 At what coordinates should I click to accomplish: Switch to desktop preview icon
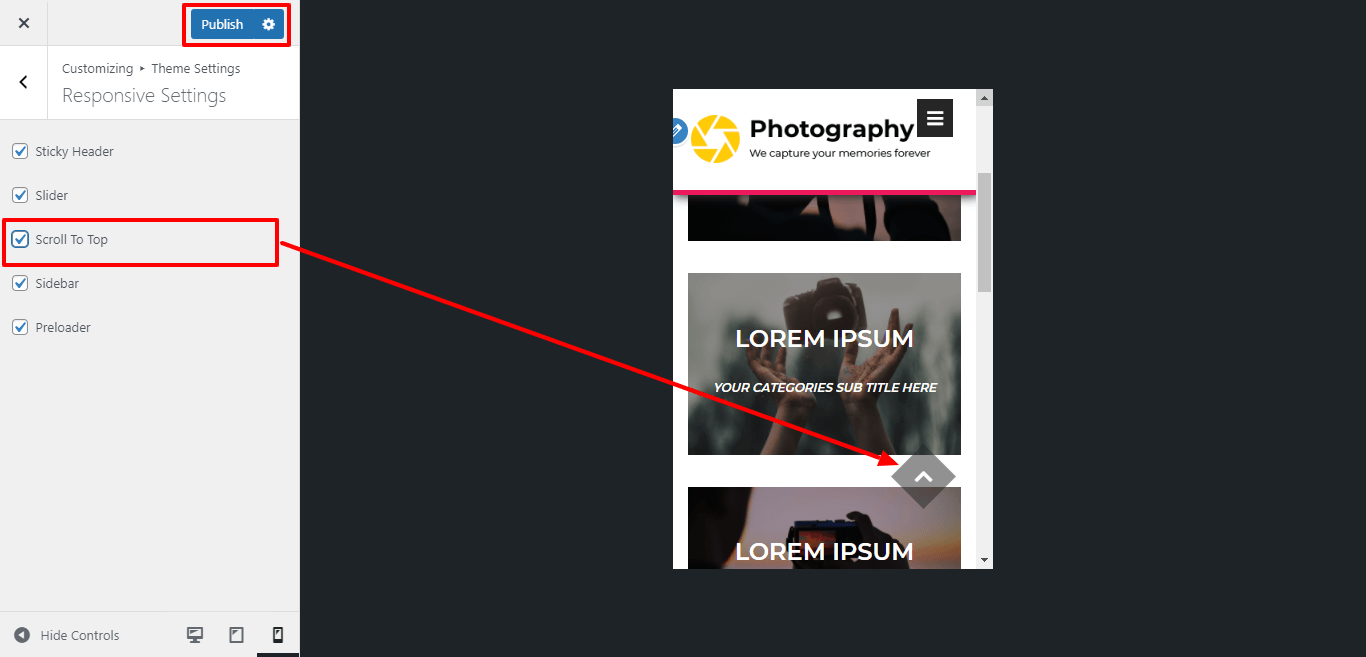(x=195, y=635)
